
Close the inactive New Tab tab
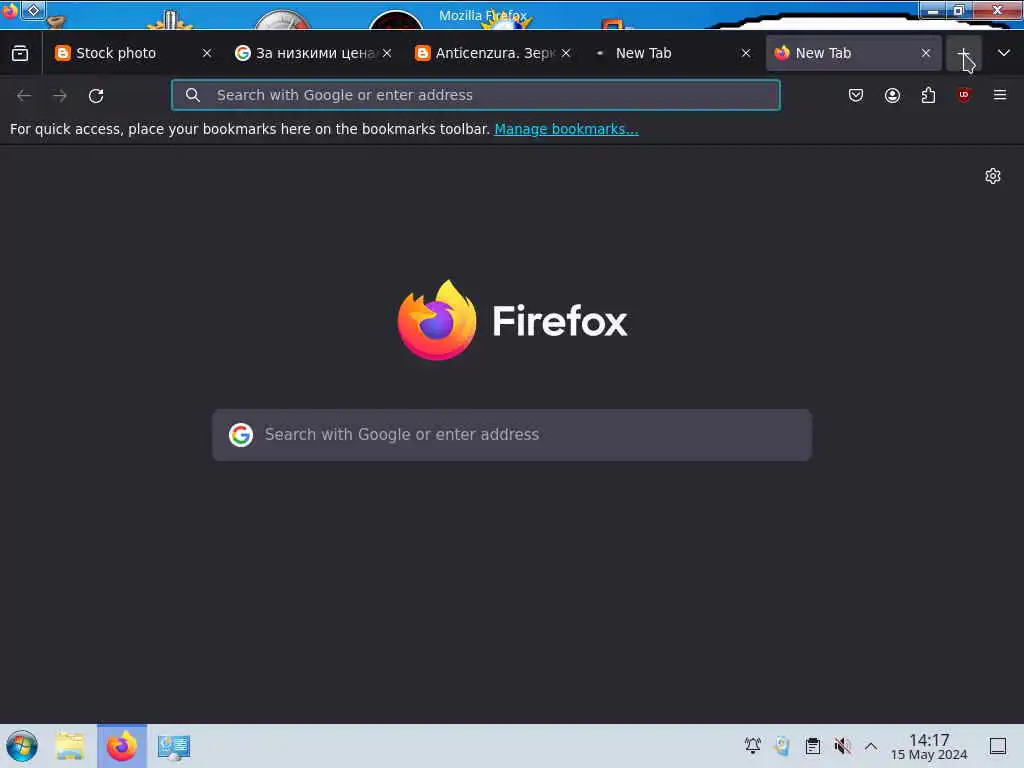pos(746,53)
